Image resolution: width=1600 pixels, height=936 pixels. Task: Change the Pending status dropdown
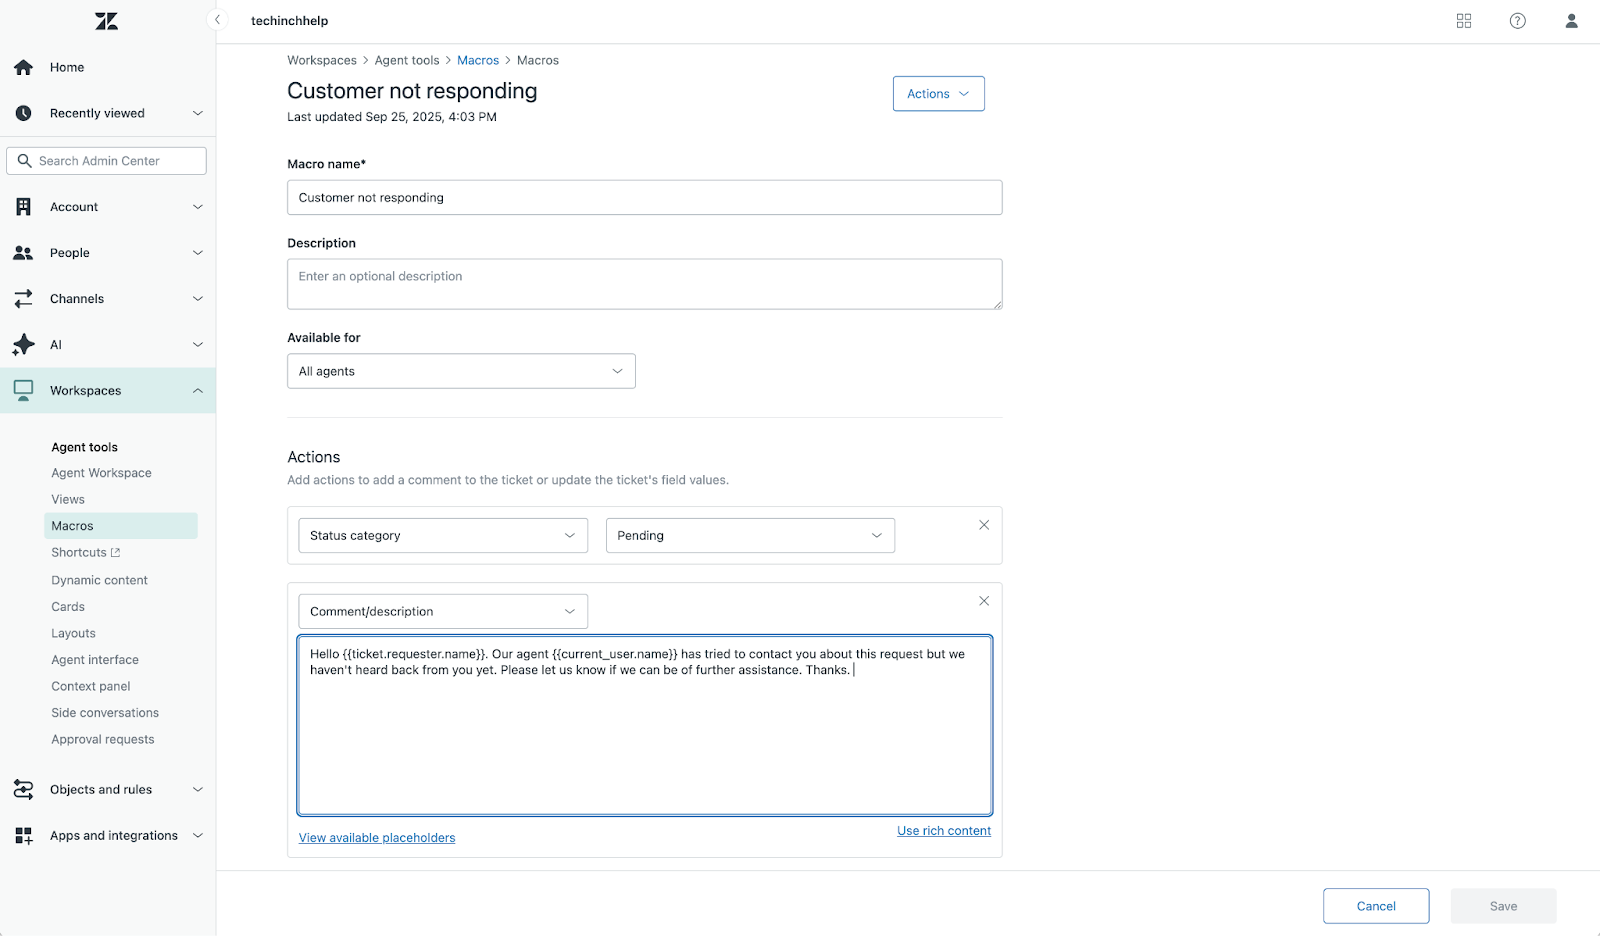point(749,535)
